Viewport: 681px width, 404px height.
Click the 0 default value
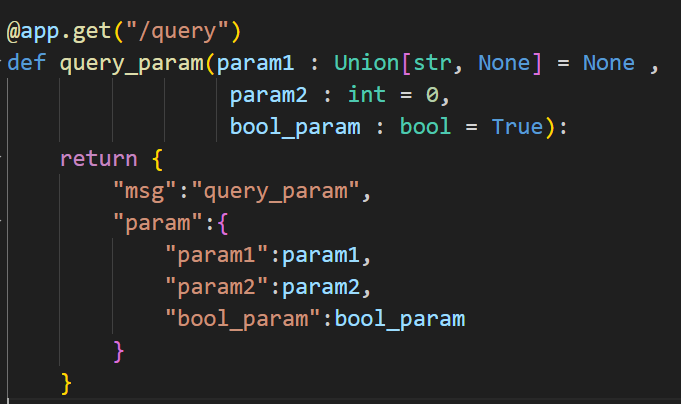click(432, 95)
